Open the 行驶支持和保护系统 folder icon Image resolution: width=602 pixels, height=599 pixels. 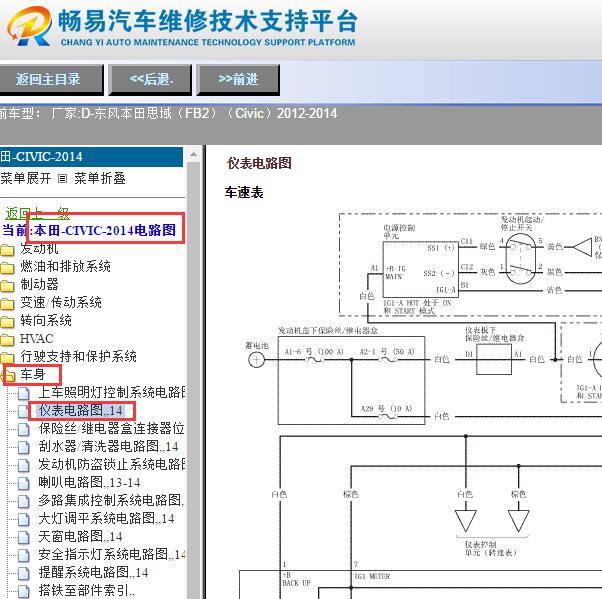7,358
